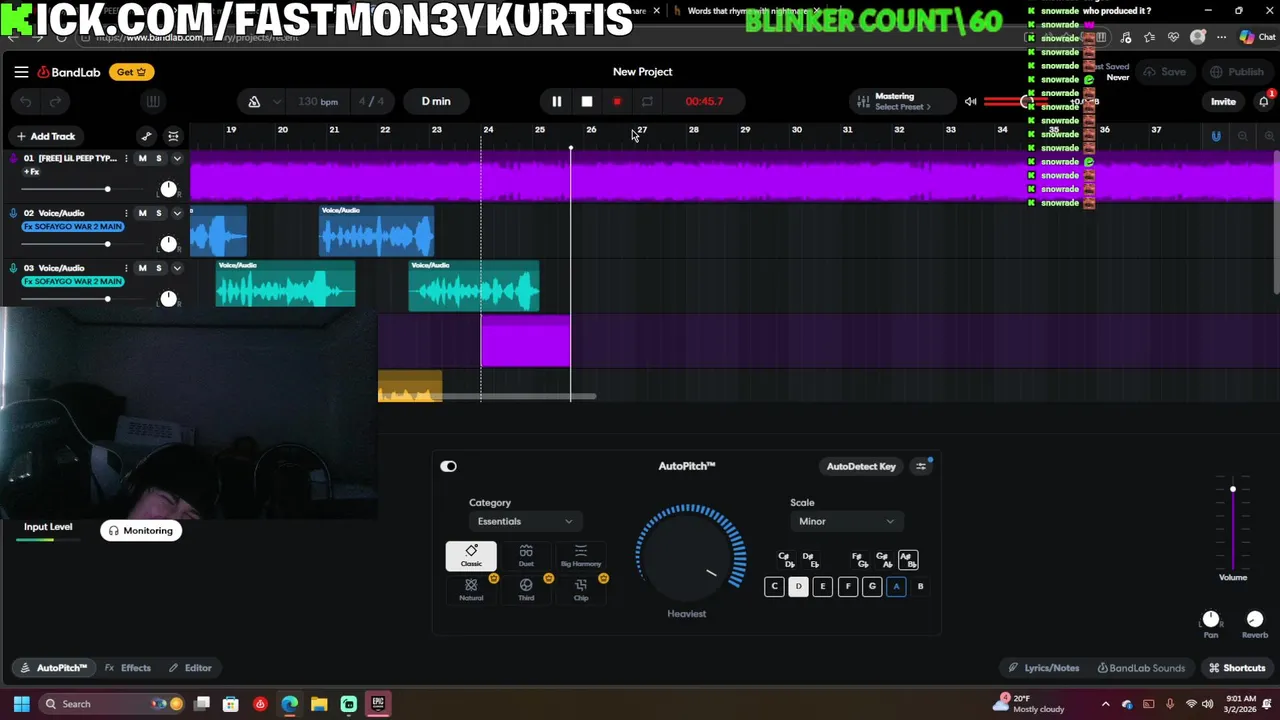Select the Big Harmony preset
This screenshot has height=720, width=1280.
[581, 556]
